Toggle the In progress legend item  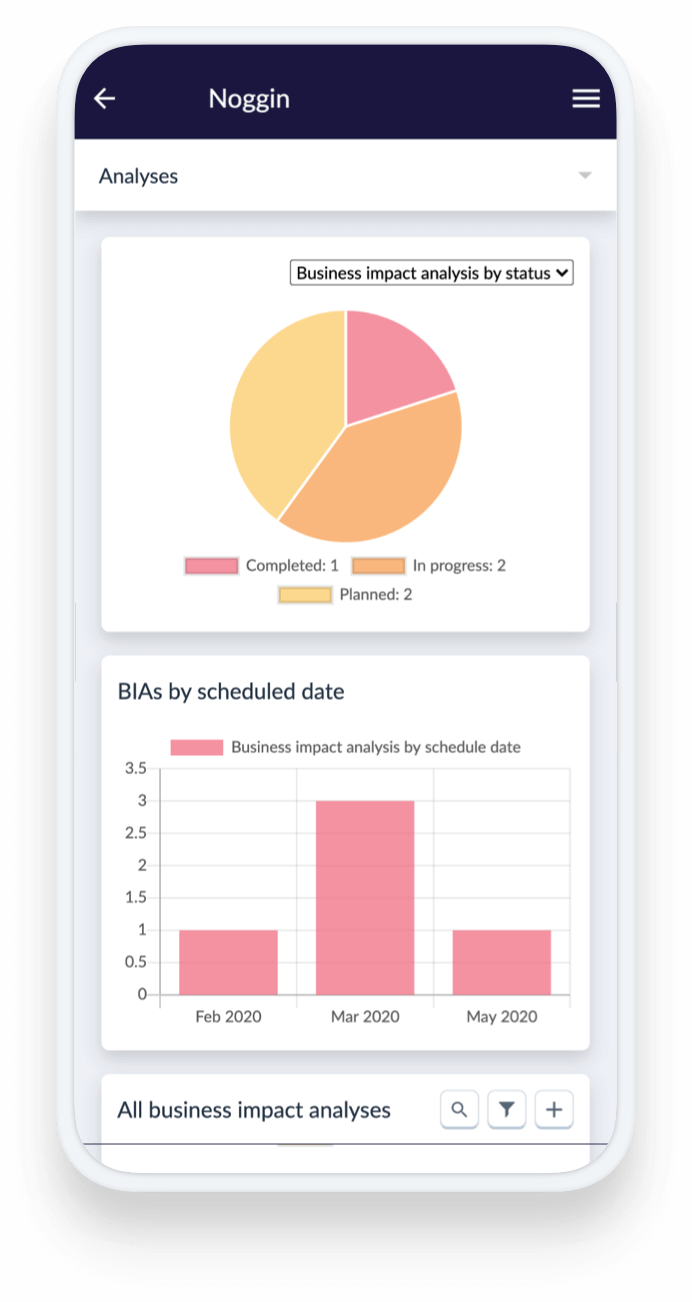[x=428, y=566]
